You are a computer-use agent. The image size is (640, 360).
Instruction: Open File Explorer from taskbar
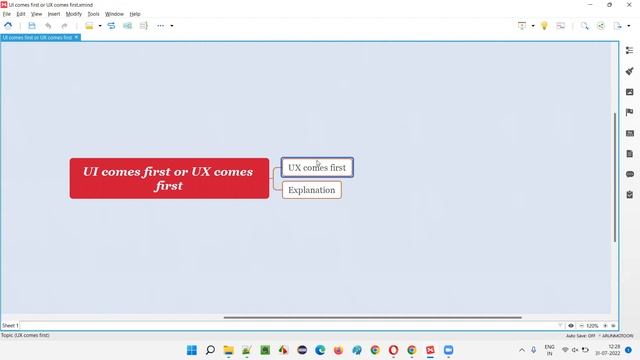pyautogui.click(x=229, y=350)
